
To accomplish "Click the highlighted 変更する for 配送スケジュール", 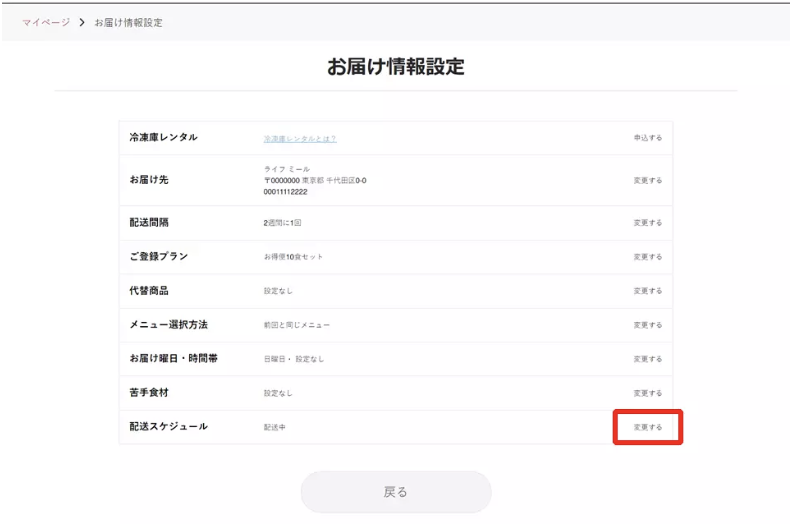I will 648,427.
